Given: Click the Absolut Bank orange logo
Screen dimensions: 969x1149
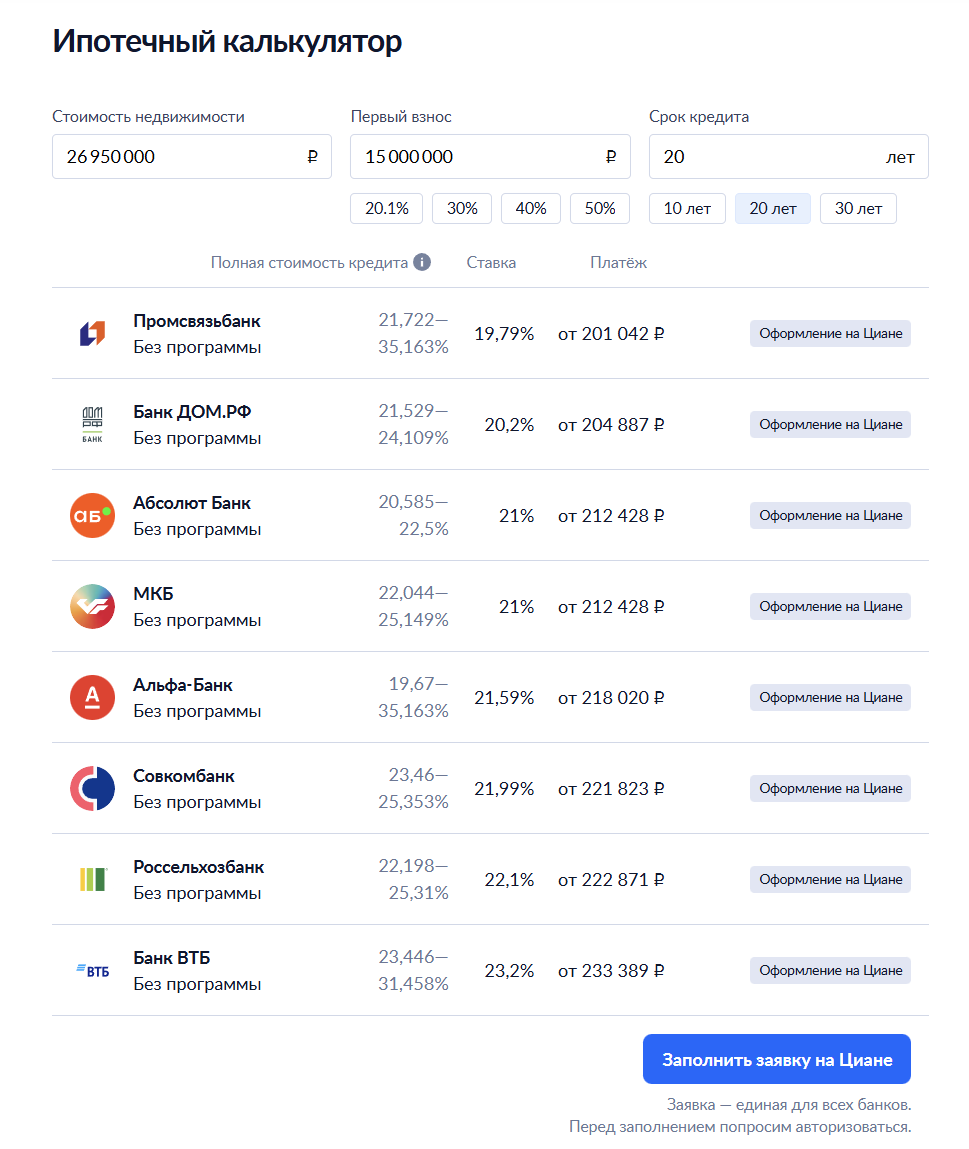Looking at the screenshot, I should tap(92, 516).
